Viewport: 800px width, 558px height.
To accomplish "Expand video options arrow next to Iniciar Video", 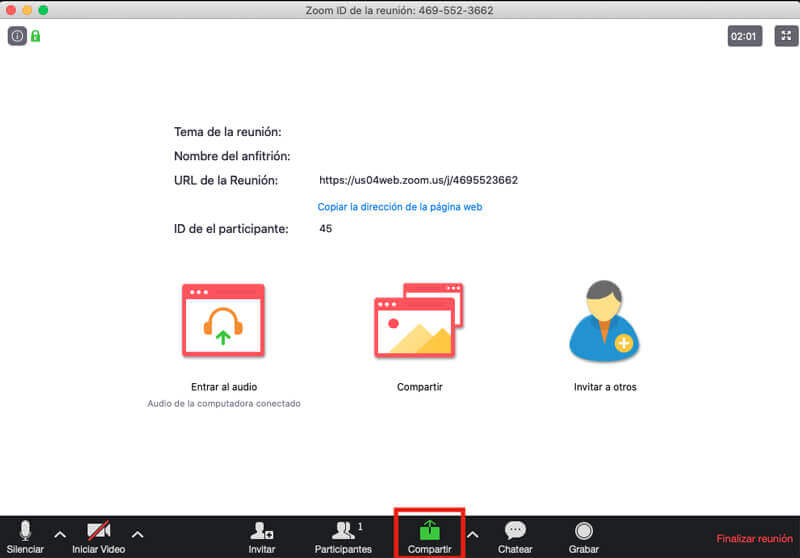I will point(137,535).
